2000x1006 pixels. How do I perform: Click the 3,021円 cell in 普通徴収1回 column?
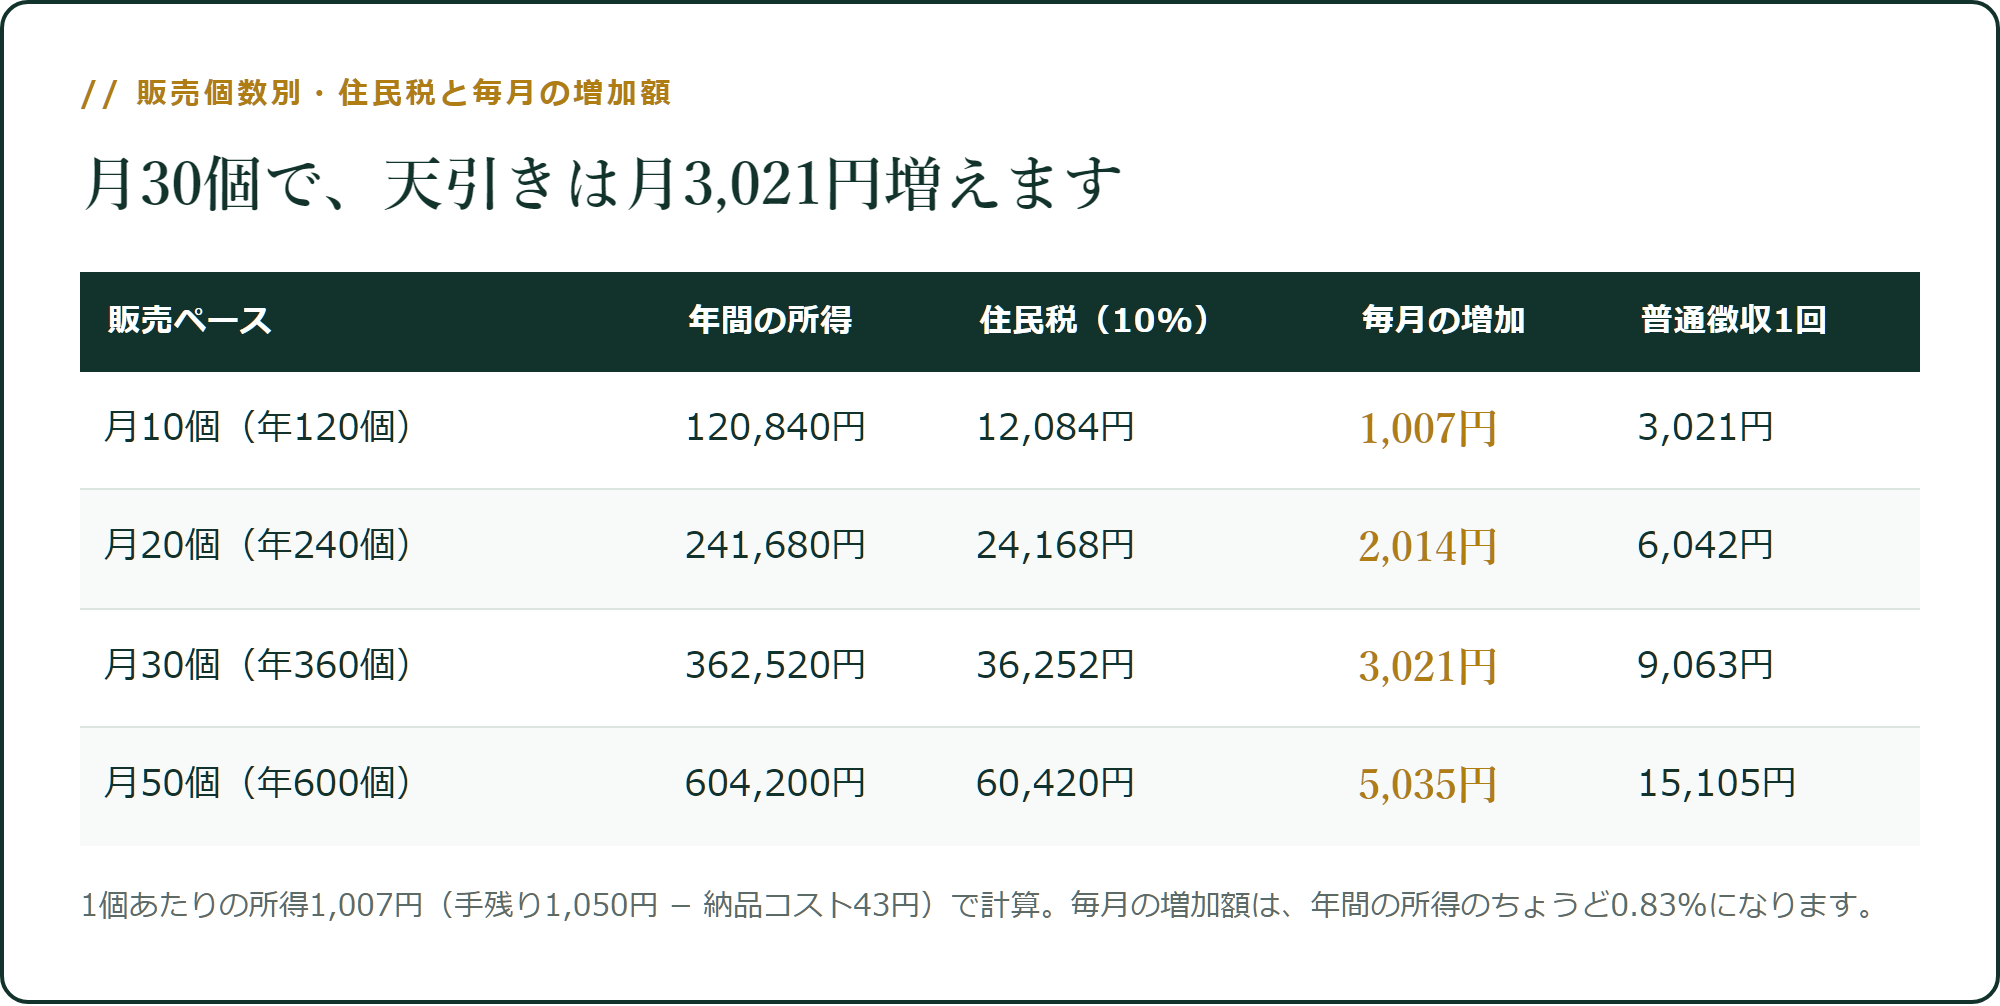[1705, 427]
